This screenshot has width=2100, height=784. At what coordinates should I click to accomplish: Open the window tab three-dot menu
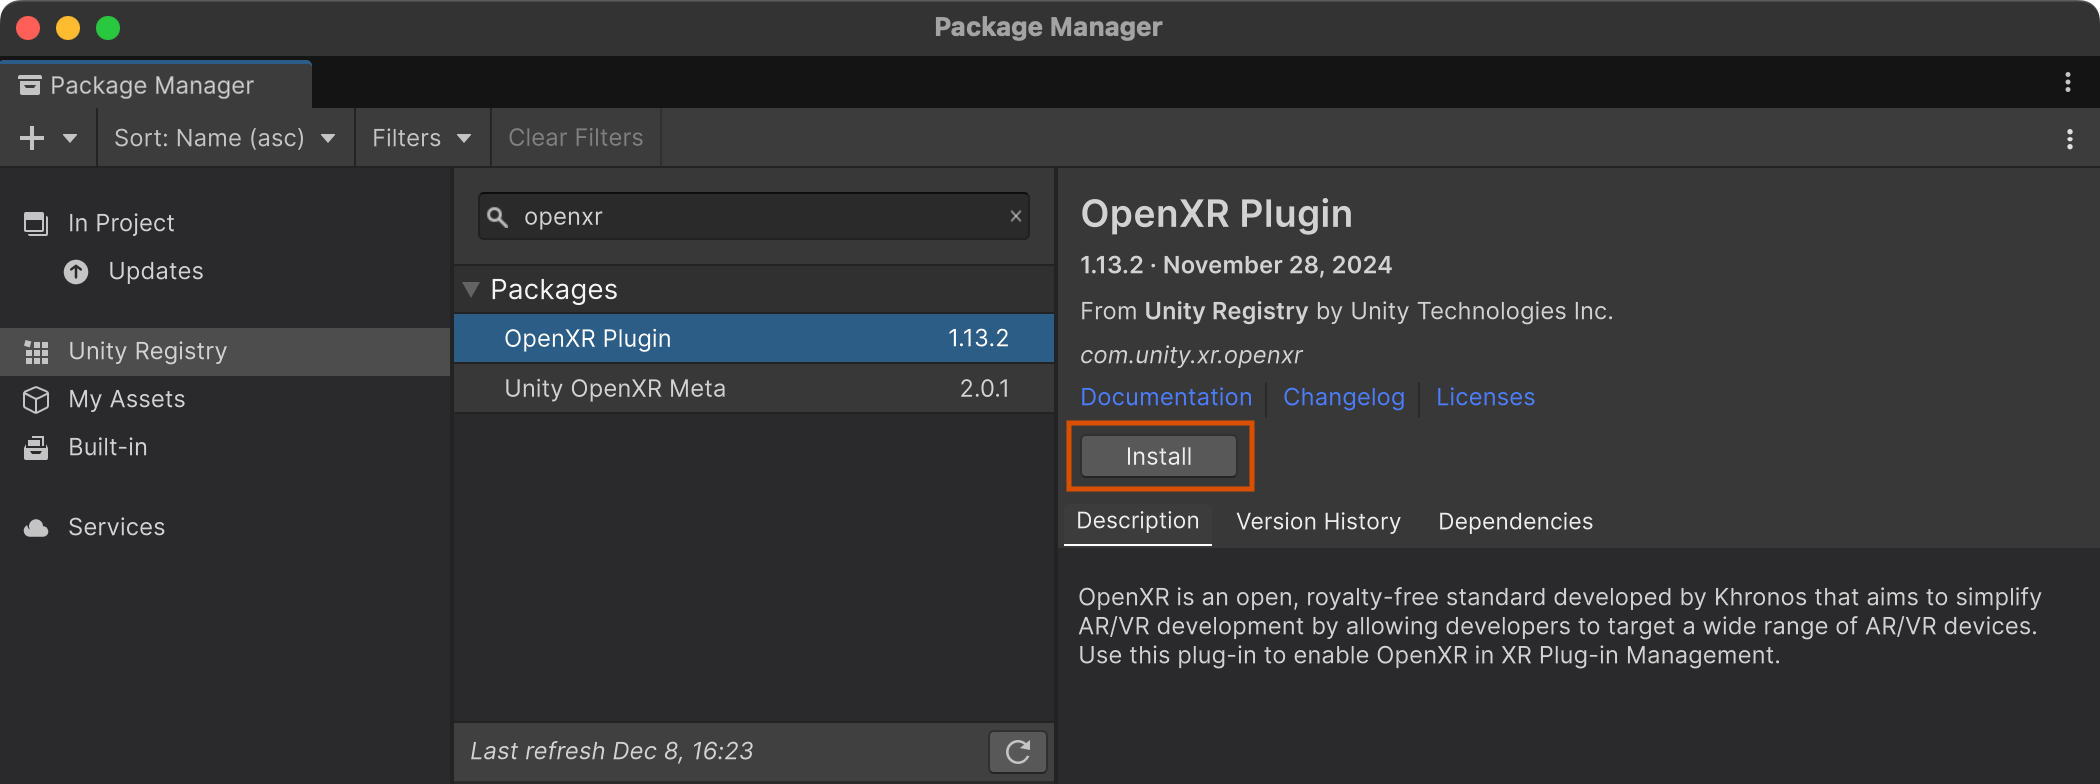tap(2067, 83)
